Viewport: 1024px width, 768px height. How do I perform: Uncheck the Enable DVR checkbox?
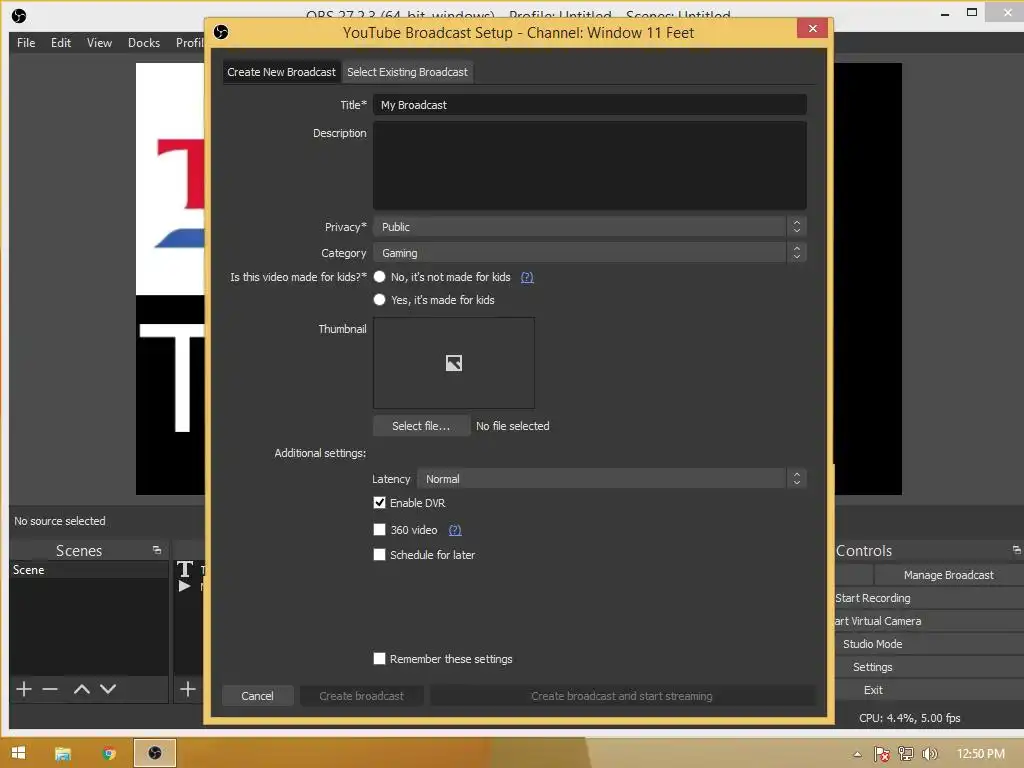coord(379,503)
